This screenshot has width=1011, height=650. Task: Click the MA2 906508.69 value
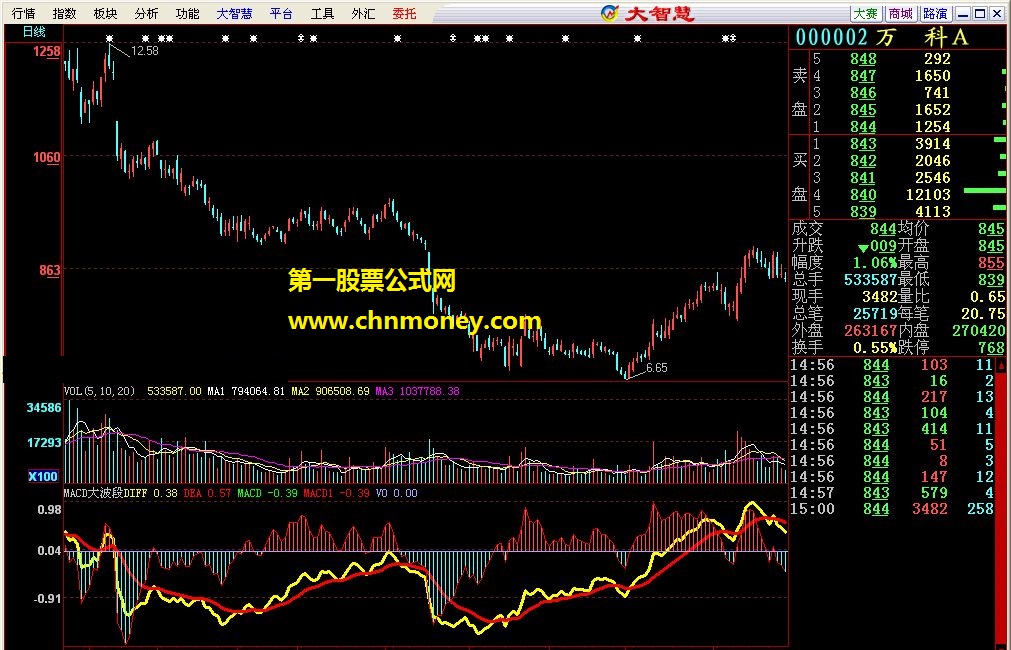coord(330,391)
